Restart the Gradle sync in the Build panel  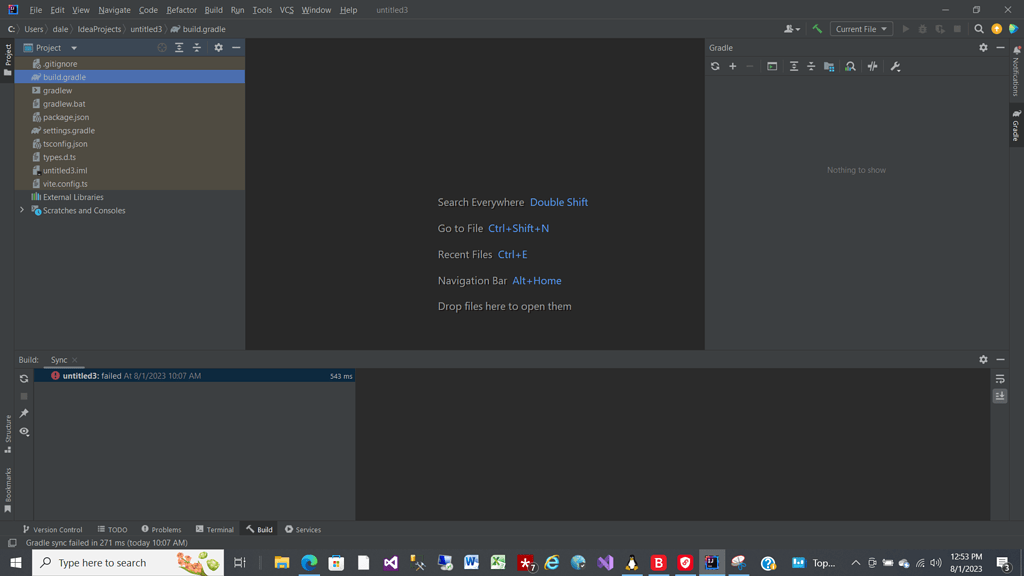[x=22, y=378]
